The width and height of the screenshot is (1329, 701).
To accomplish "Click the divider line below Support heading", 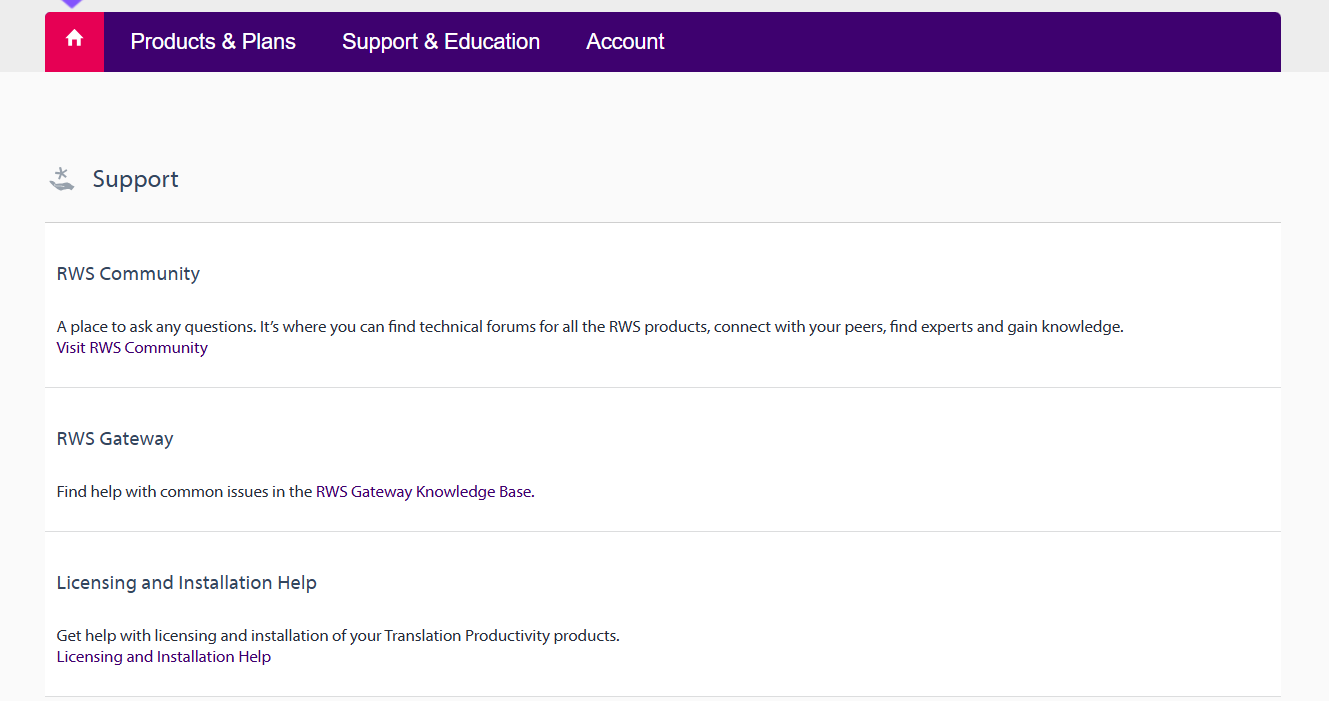I will coord(662,222).
